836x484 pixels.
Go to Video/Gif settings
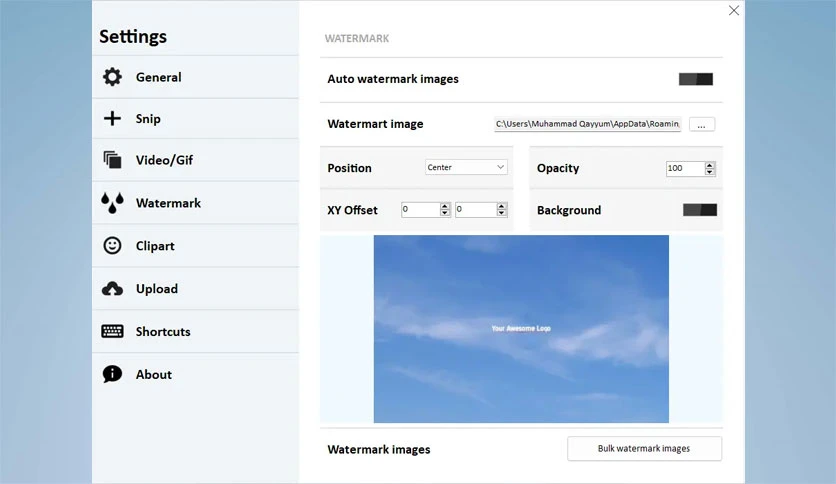[196, 160]
